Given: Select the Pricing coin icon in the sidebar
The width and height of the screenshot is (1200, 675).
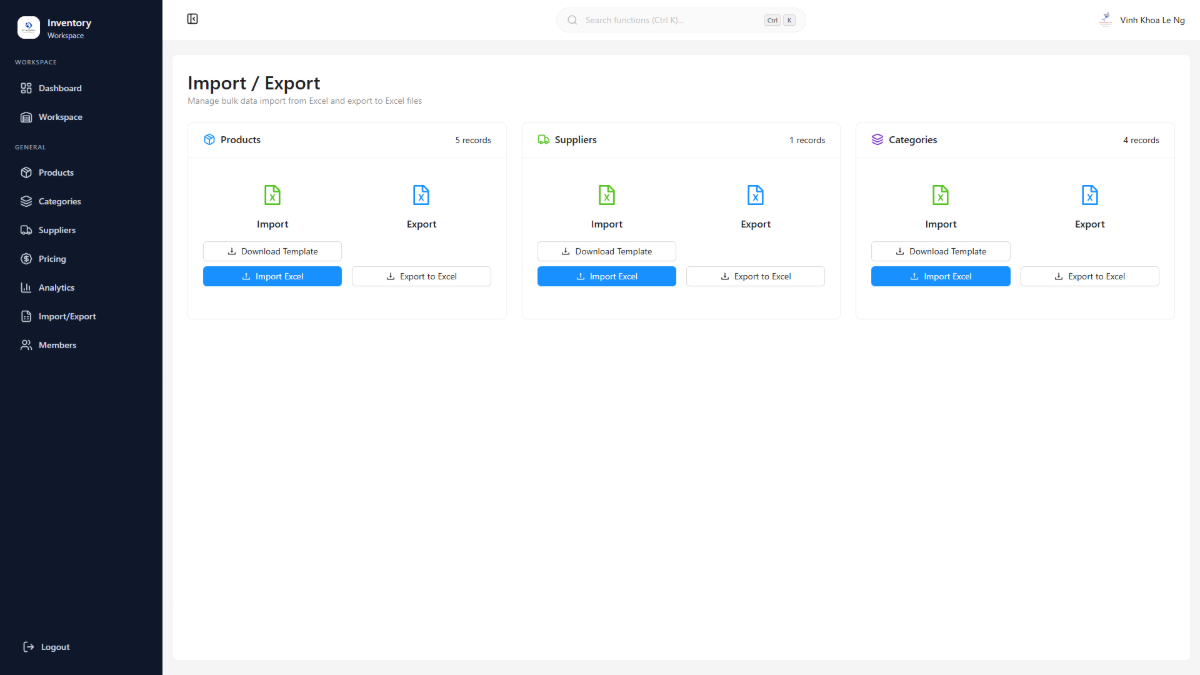Looking at the screenshot, I should [25, 258].
